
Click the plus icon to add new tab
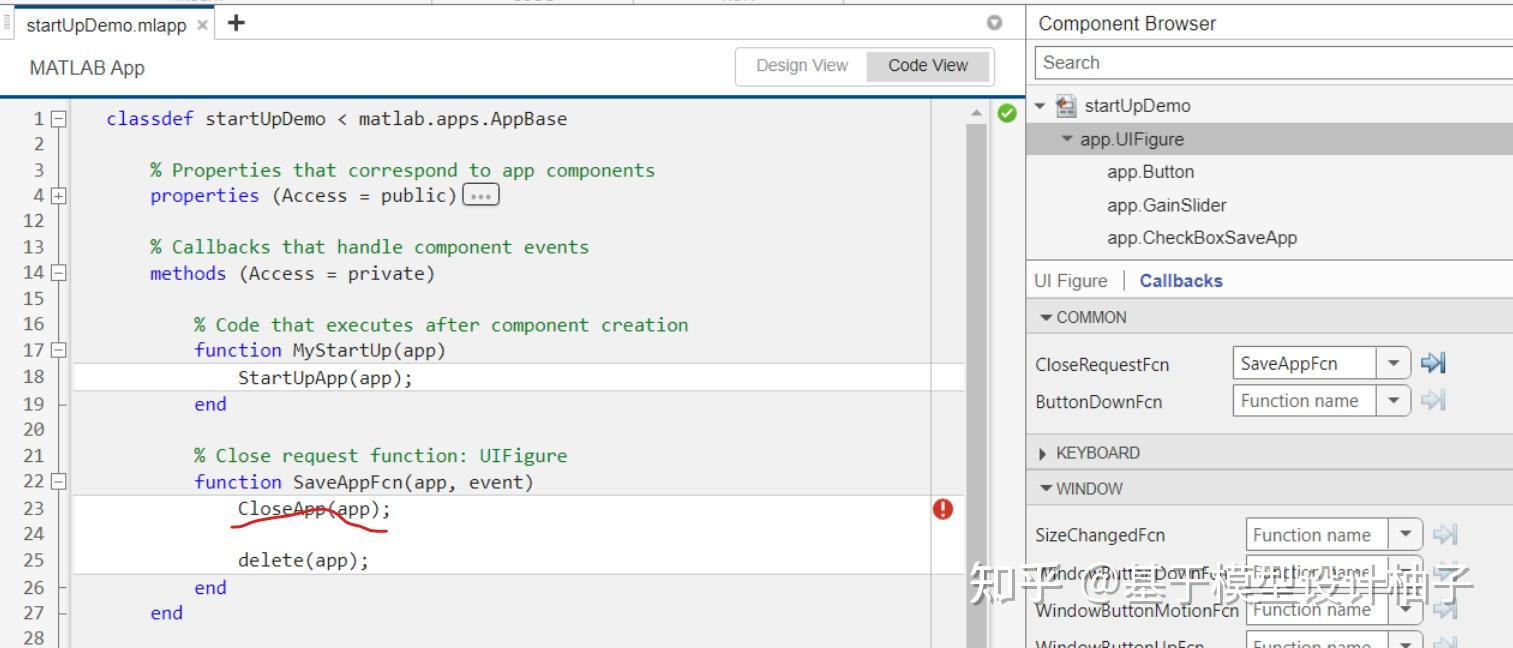[x=236, y=23]
